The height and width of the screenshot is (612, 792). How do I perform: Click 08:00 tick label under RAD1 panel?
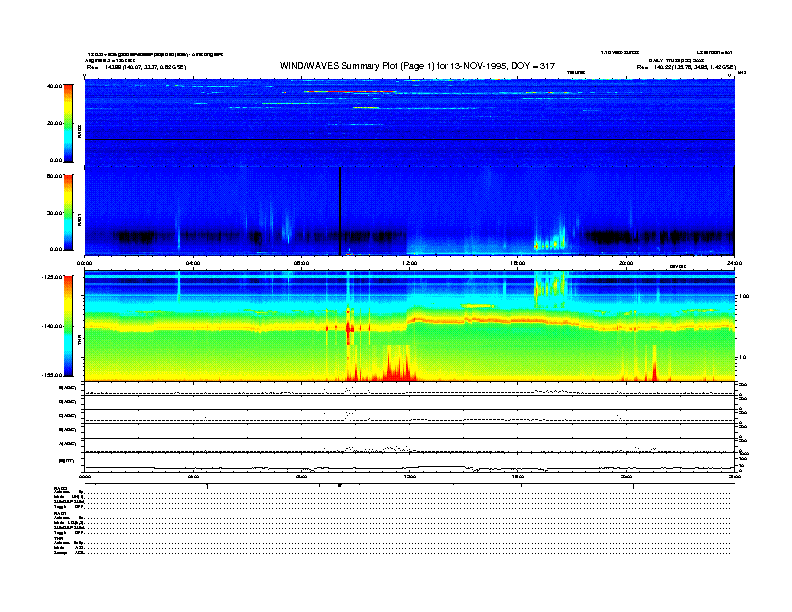pyautogui.click(x=301, y=263)
